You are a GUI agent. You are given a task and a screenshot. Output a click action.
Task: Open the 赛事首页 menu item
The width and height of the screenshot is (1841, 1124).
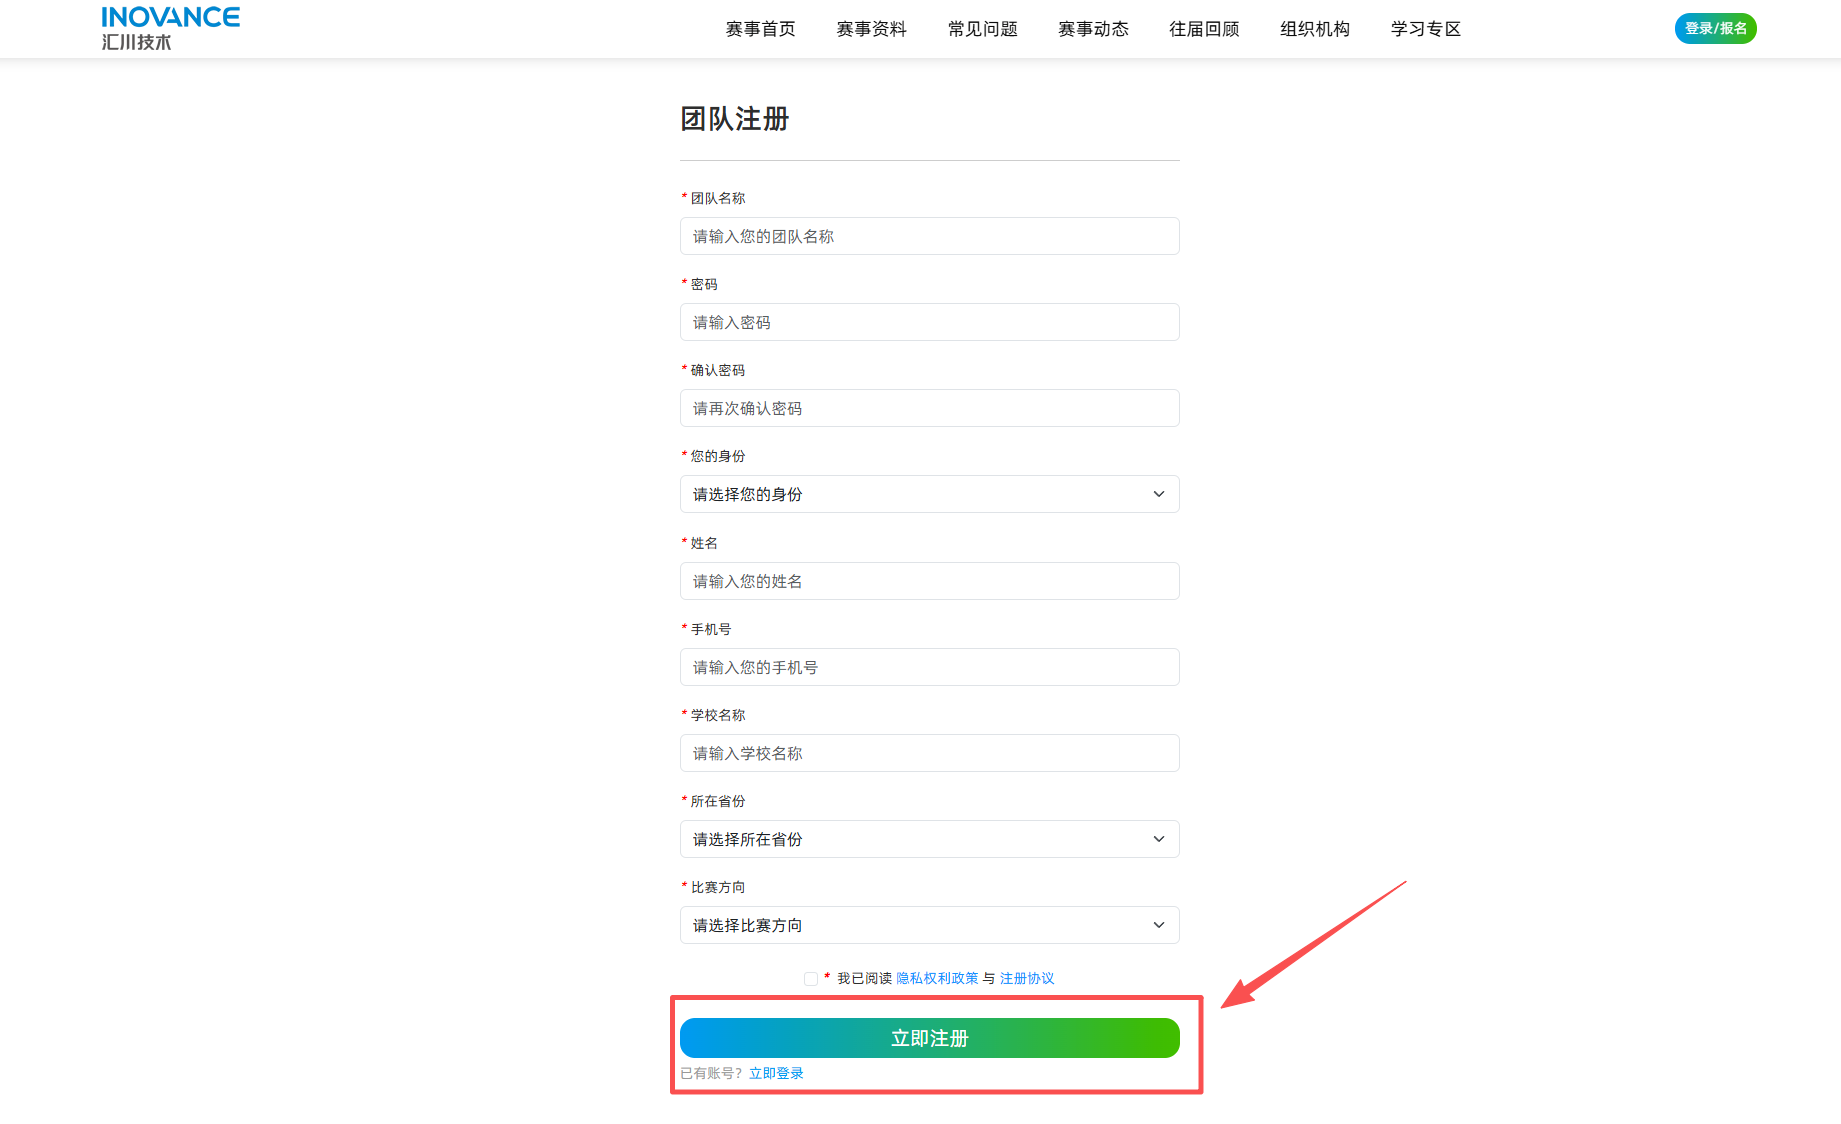760,29
